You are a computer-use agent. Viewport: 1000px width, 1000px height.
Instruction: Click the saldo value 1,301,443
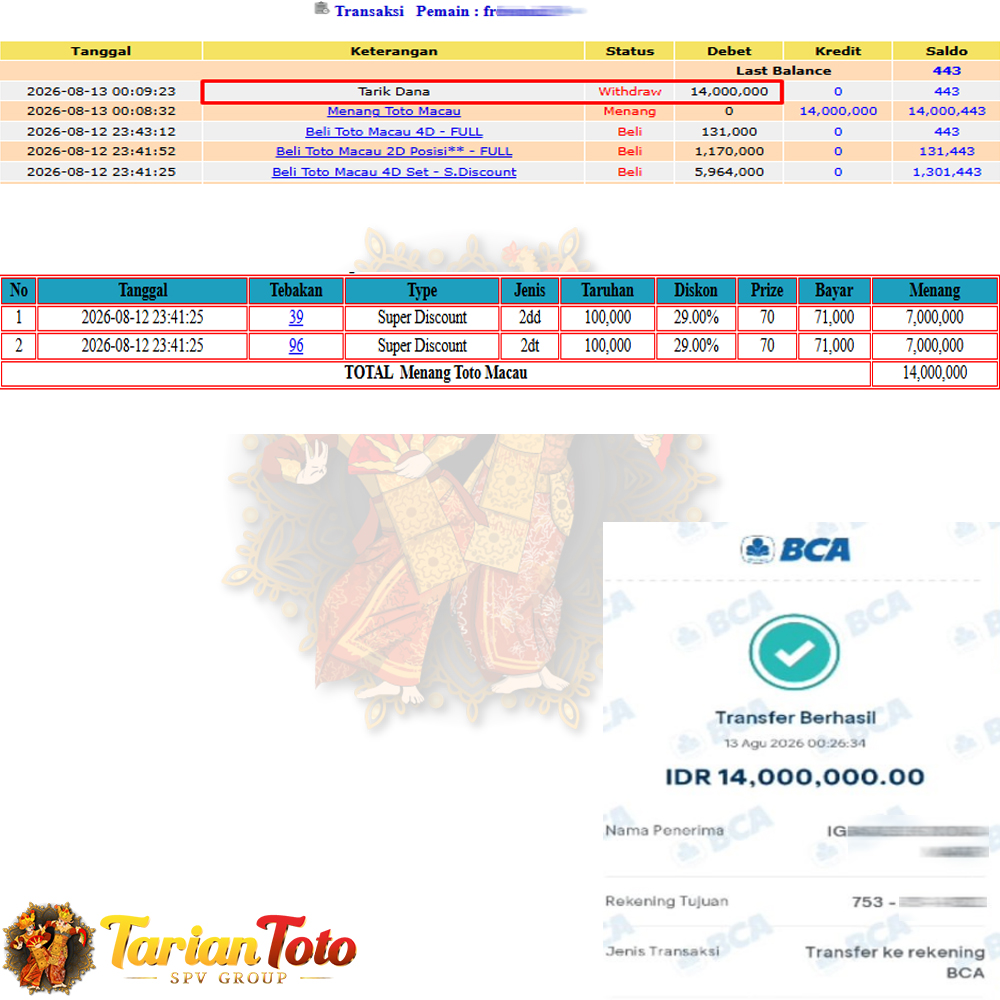(x=946, y=172)
